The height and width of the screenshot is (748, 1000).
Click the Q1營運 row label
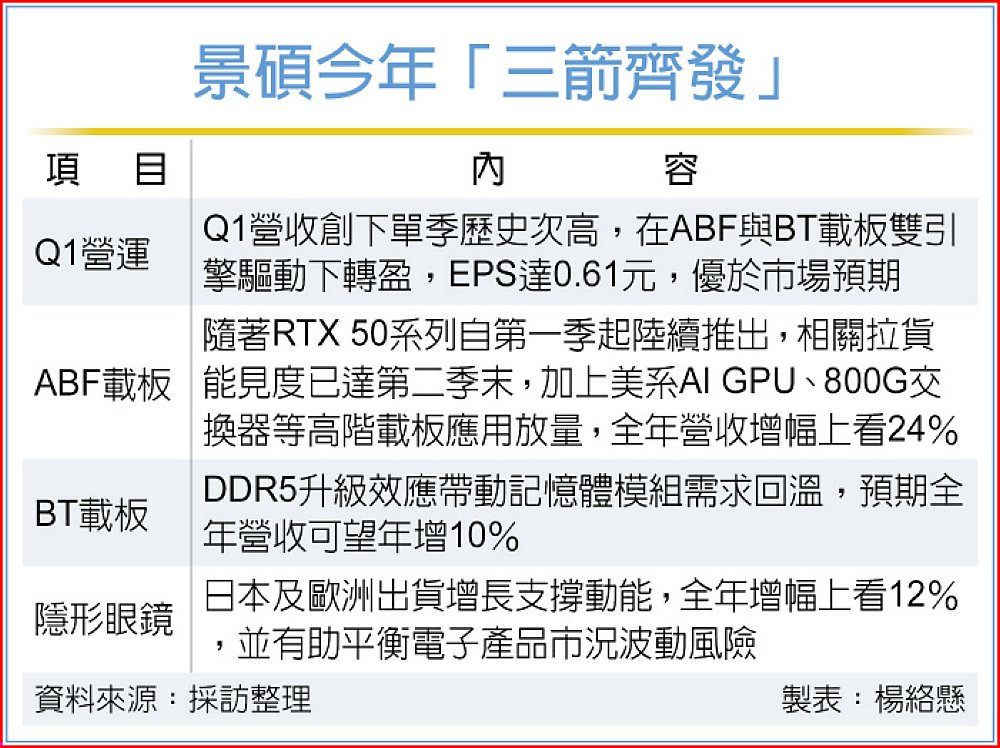point(92,253)
